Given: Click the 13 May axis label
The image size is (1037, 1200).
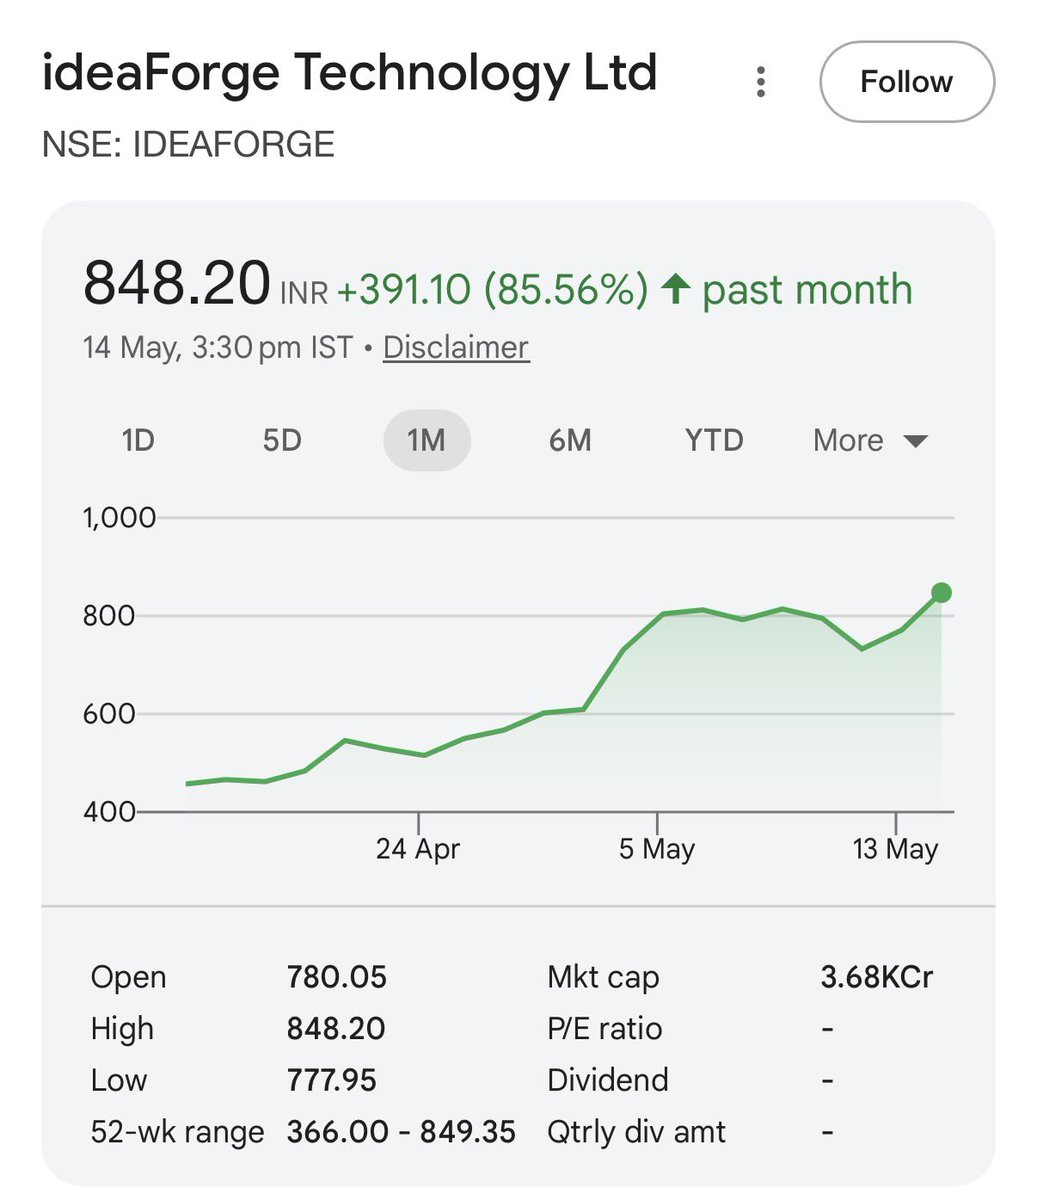Looking at the screenshot, I should (x=895, y=849).
